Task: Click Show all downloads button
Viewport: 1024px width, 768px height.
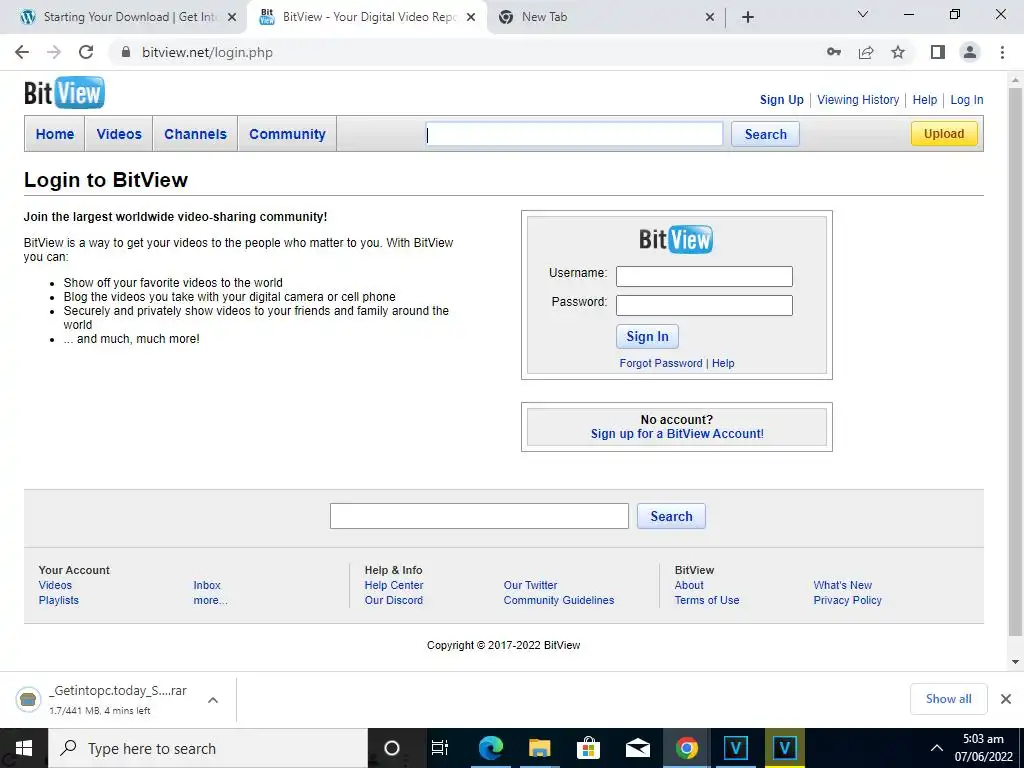Action: 948,699
